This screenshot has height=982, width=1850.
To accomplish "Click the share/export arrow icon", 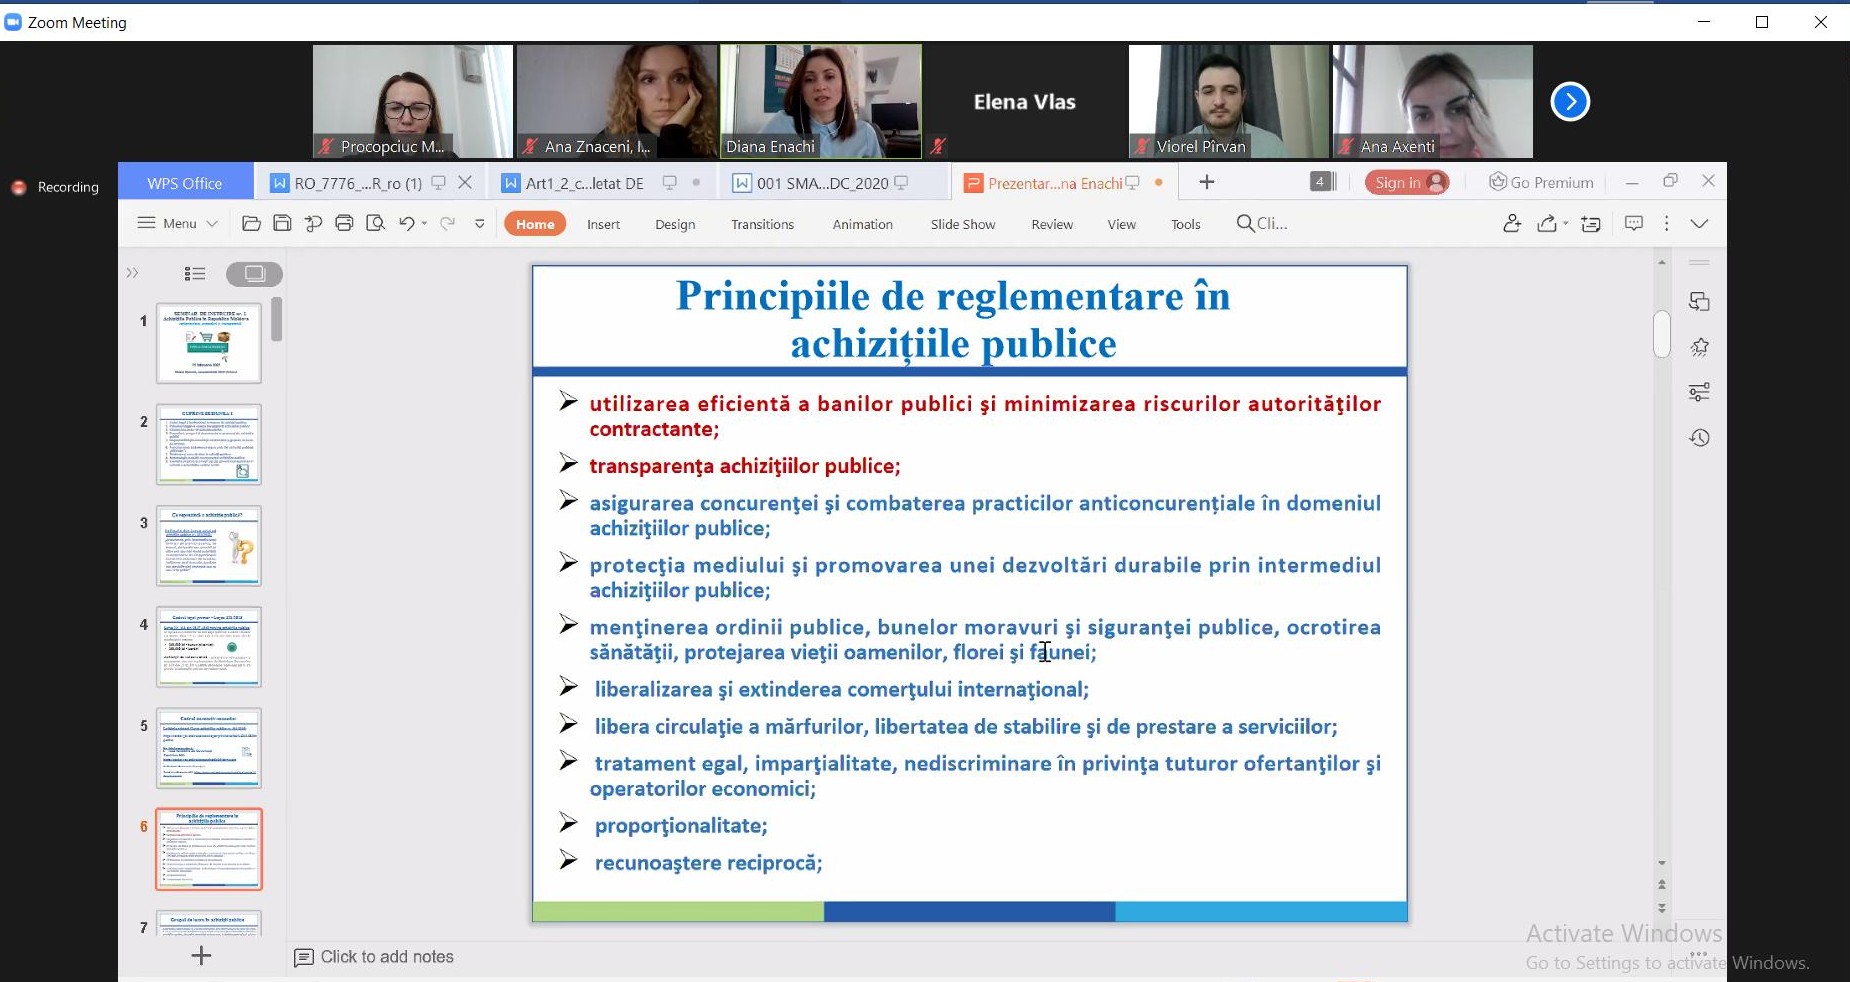I will coord(1547,223).
